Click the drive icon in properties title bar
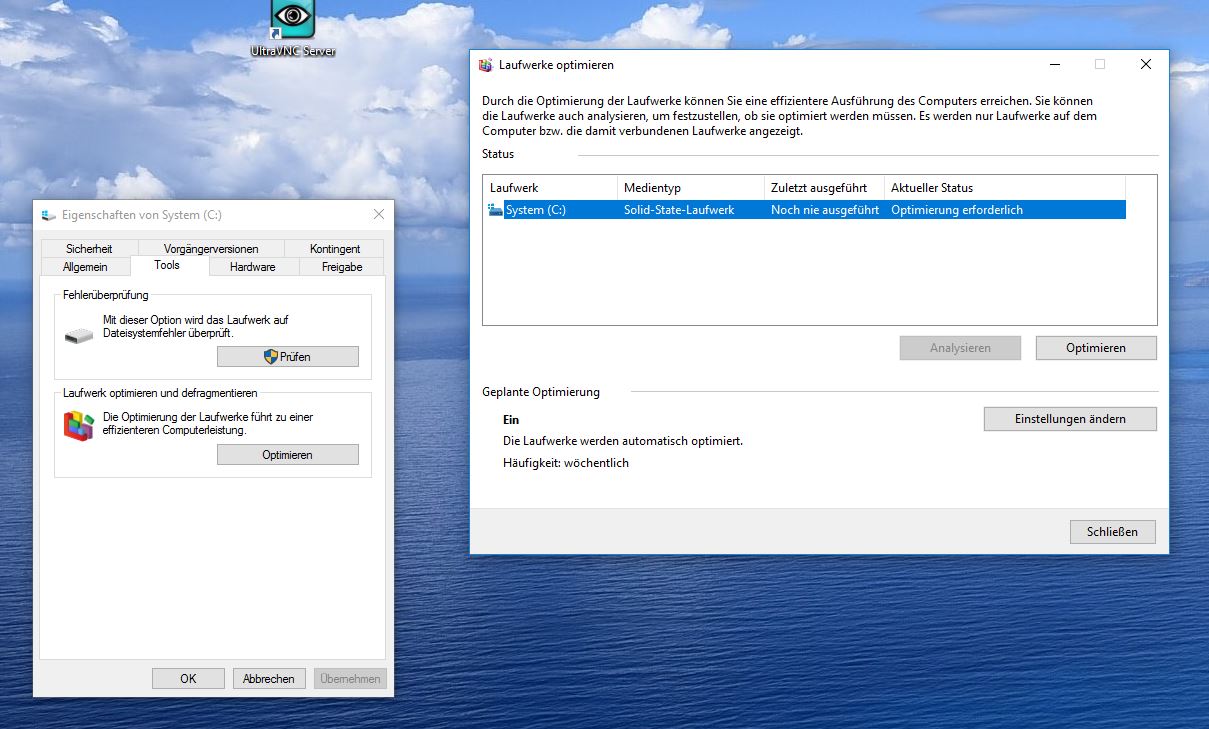 [x=49, y=215]
